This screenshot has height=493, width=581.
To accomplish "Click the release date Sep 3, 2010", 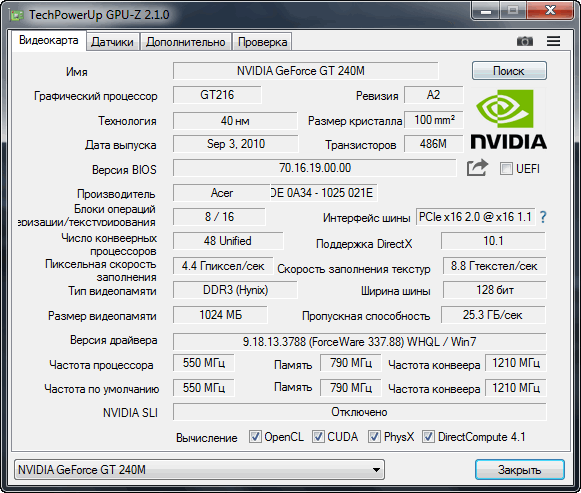I will 235,144.
